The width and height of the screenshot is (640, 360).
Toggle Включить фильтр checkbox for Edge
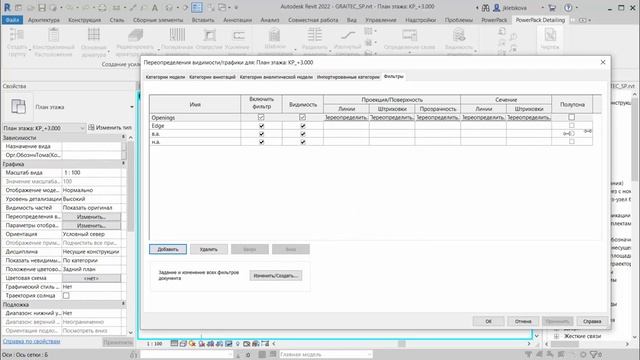tap(261, 126)
